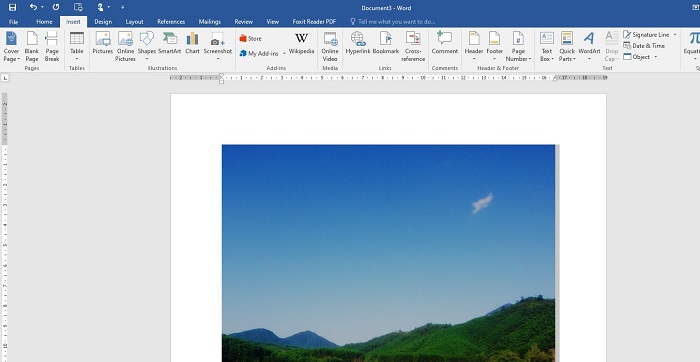Insert a Signature Line
This screenshot has width=700, height=362.
pos(646,34)
